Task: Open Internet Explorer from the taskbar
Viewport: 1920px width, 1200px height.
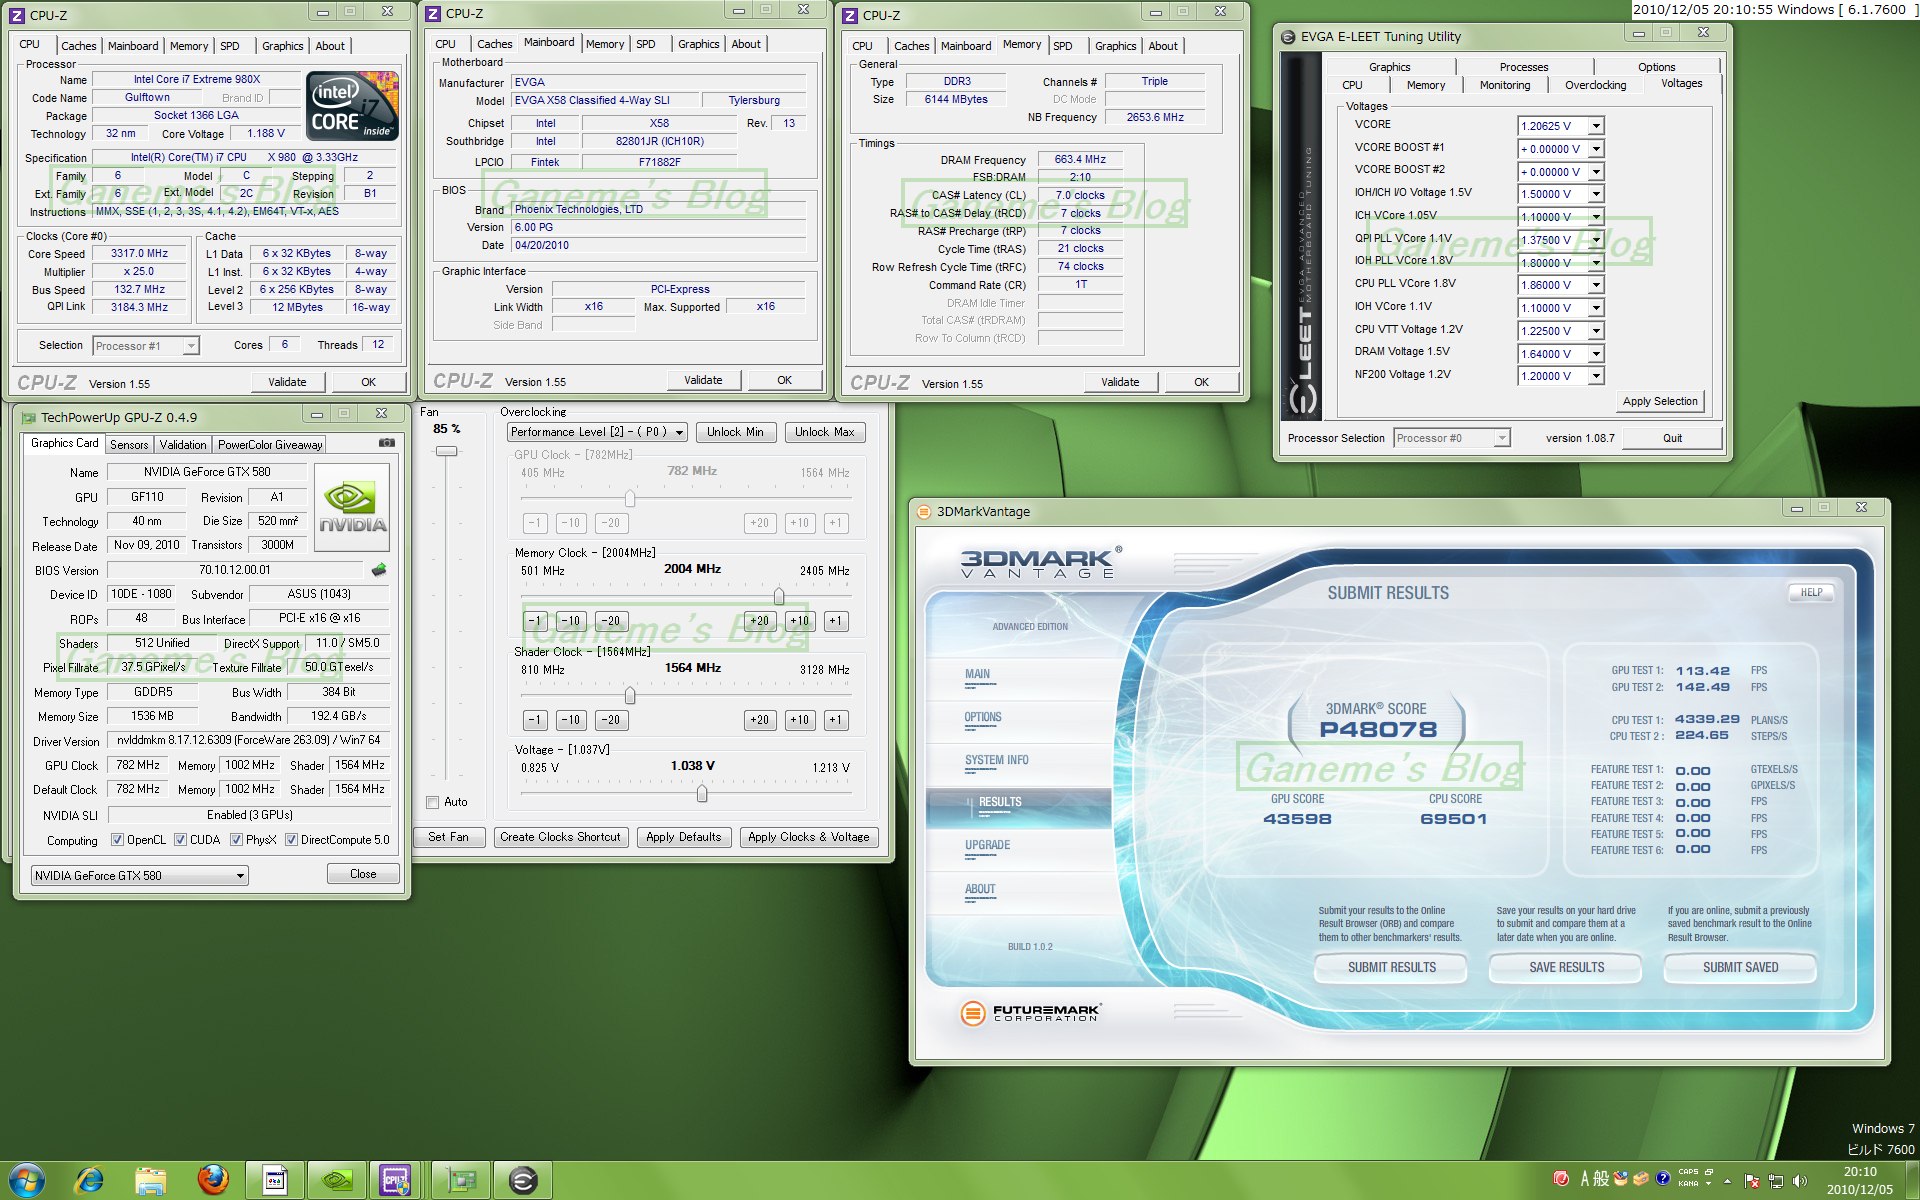Action: [x=89, y=1180]
